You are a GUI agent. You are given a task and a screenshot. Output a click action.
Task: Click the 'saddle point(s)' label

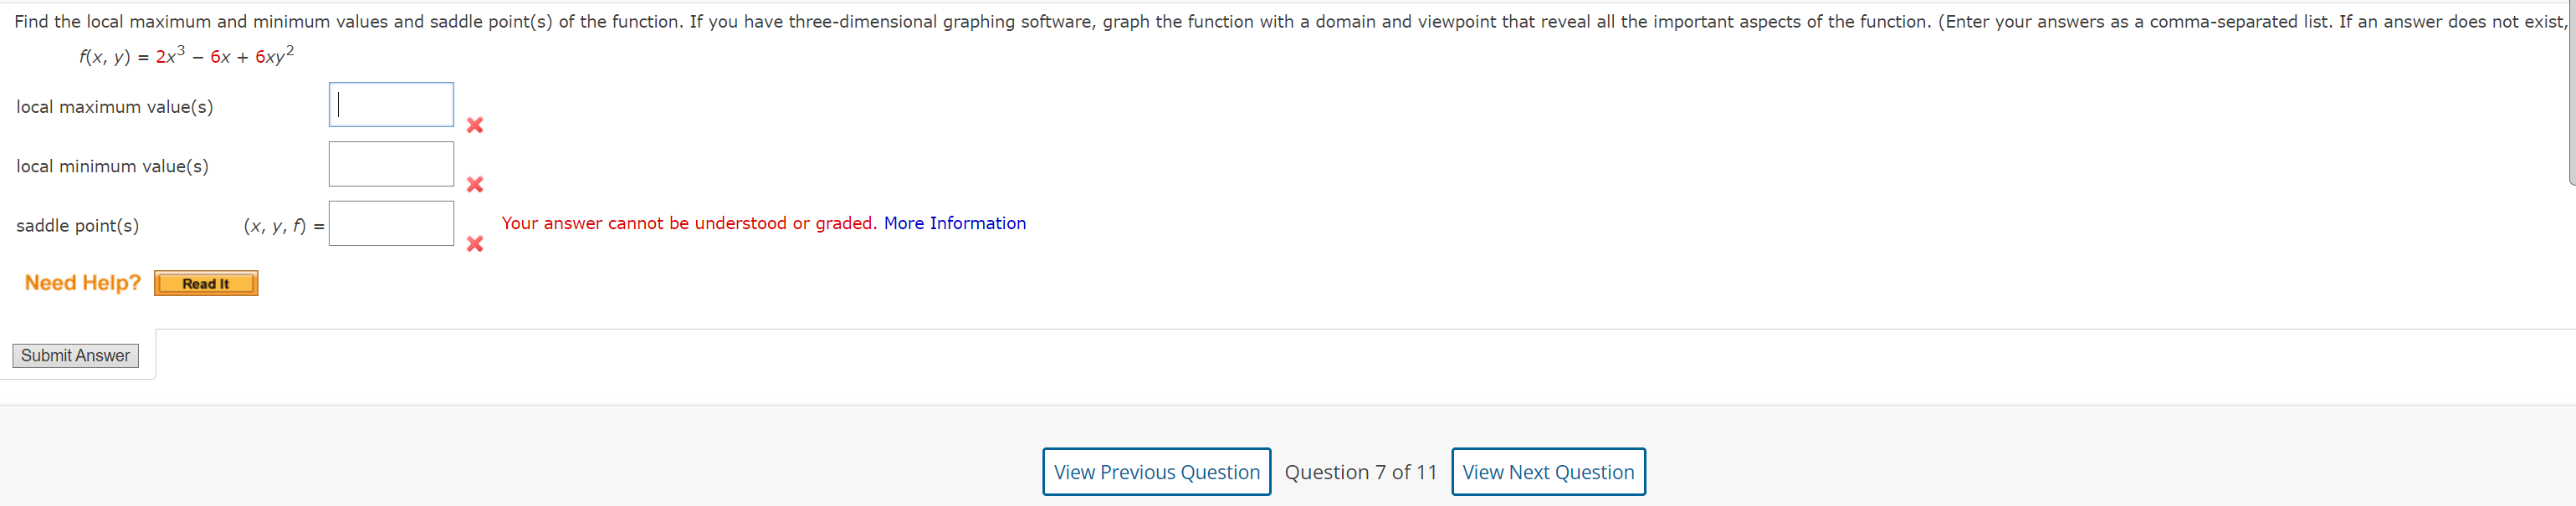pyautogui.click(x=78, y=226)
